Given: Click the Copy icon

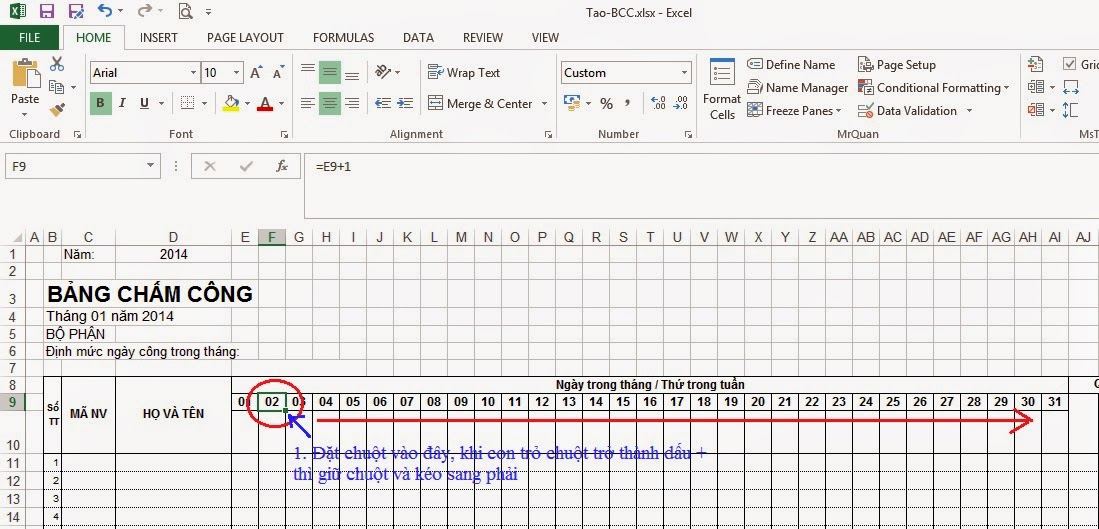Looking at the screenshot, I should (57, 87).
